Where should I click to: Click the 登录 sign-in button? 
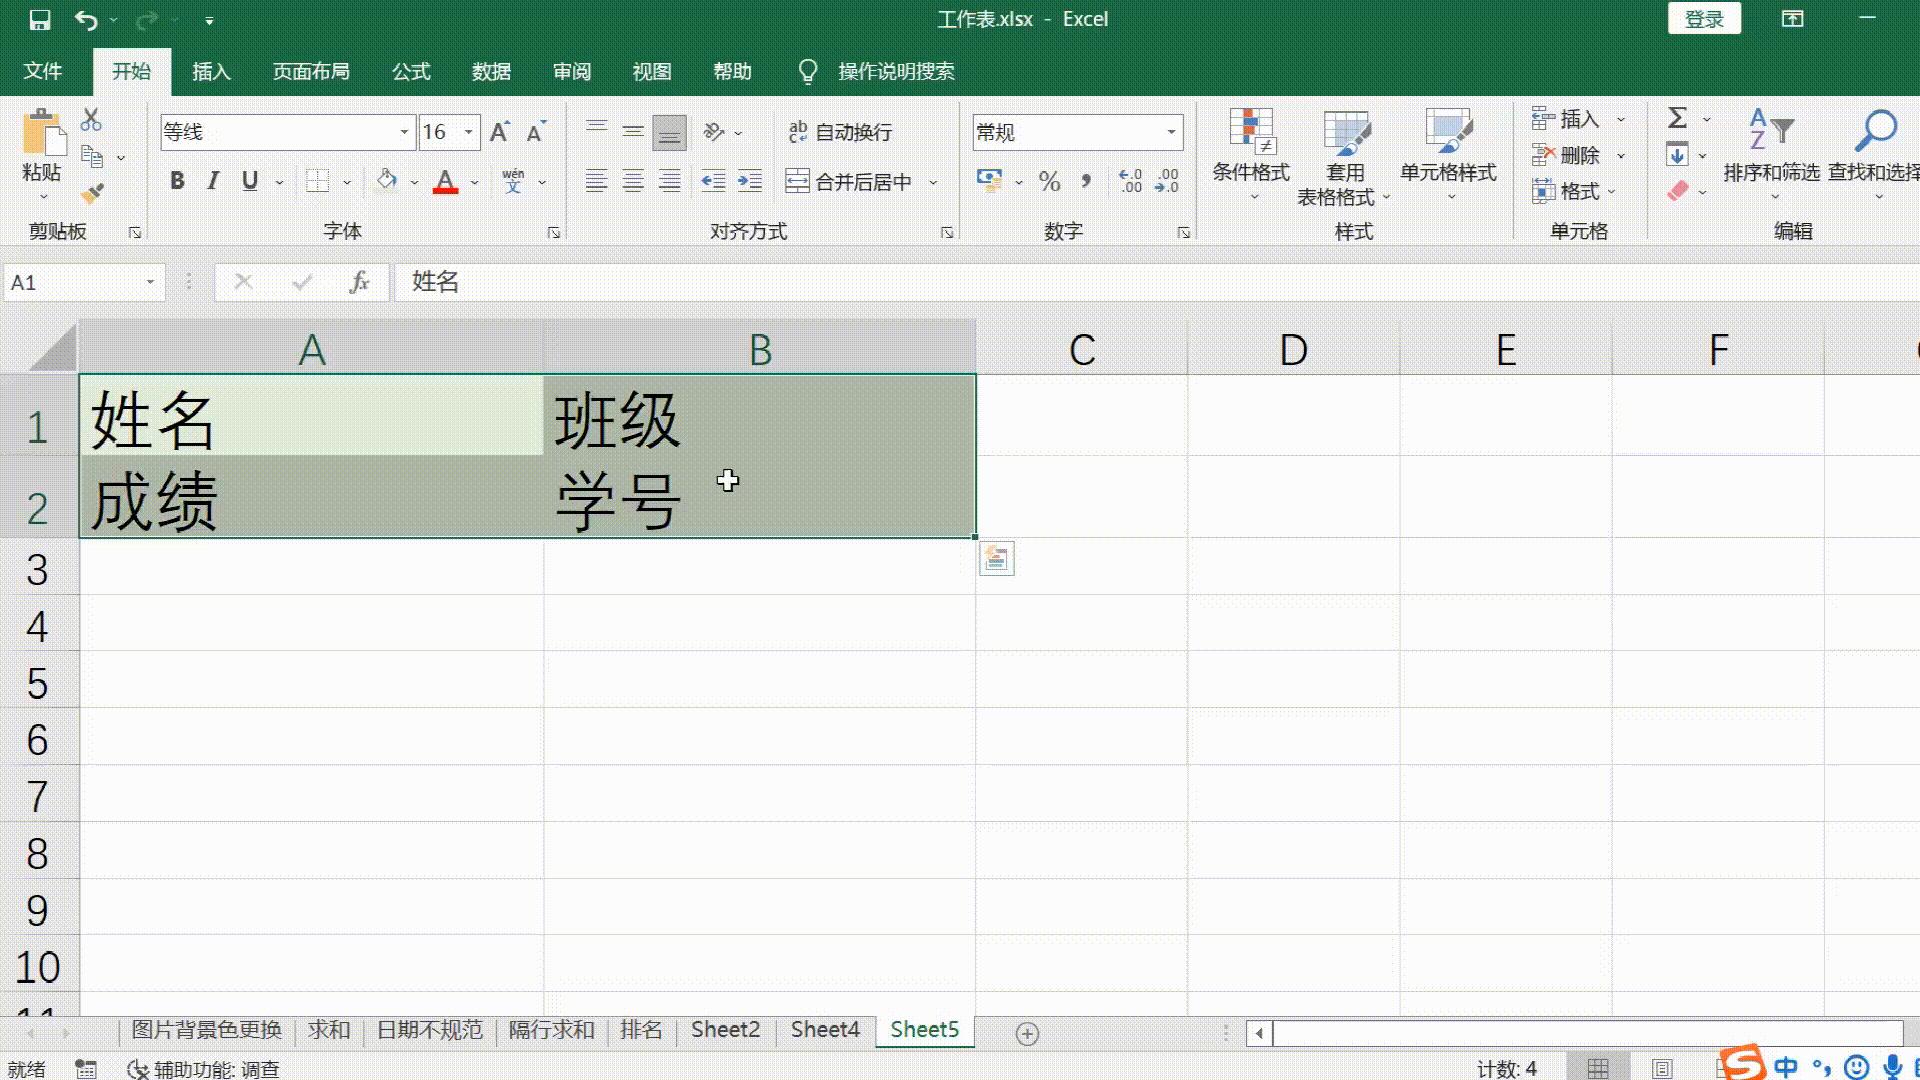point(1703,18)
